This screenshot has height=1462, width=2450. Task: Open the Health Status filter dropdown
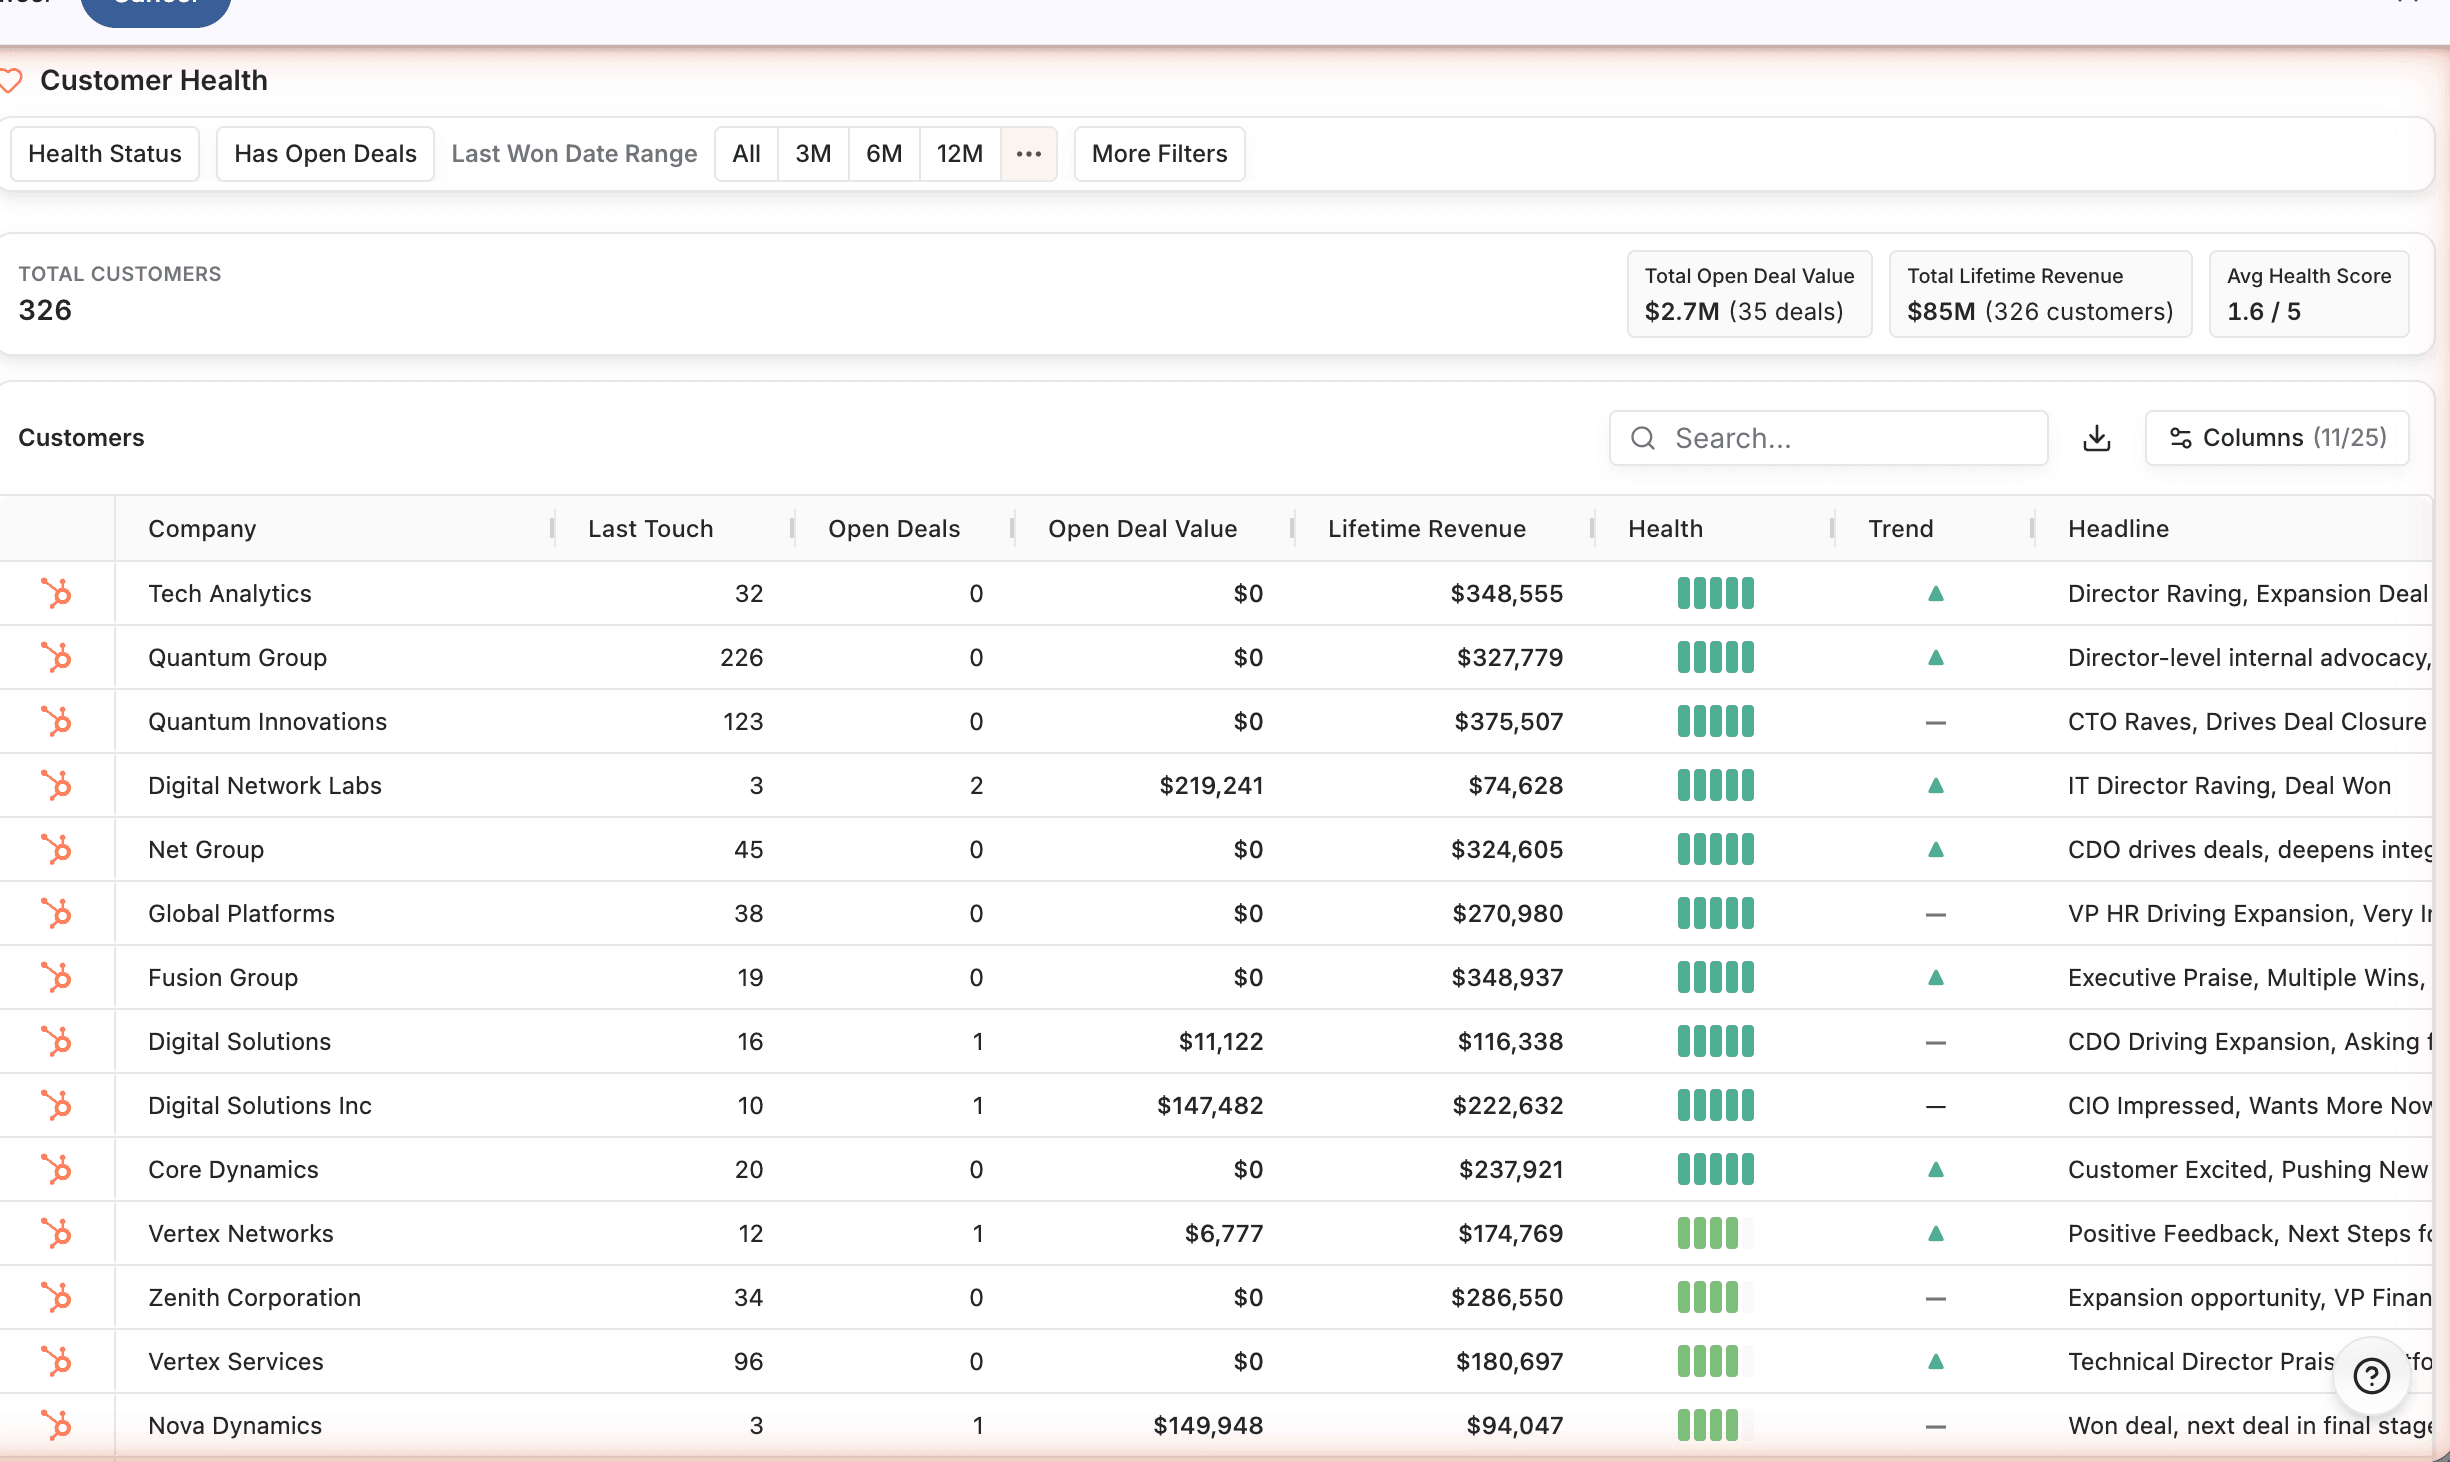(x=104, y=153)
